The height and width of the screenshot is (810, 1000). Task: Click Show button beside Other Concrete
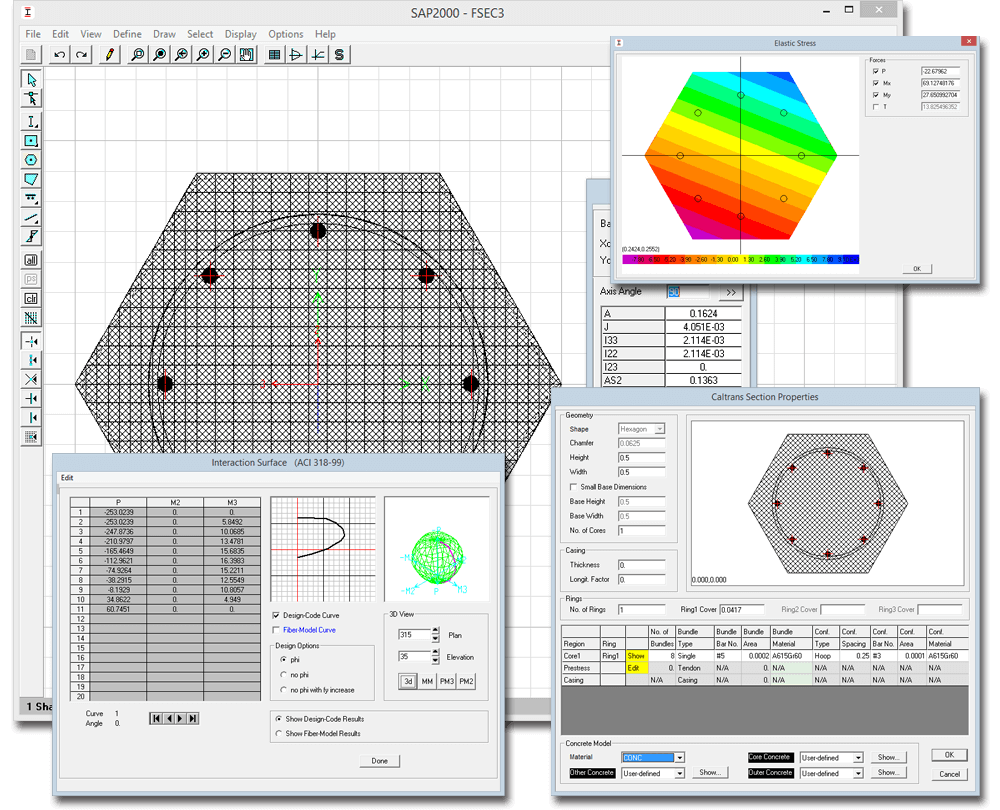click(710, 773)
